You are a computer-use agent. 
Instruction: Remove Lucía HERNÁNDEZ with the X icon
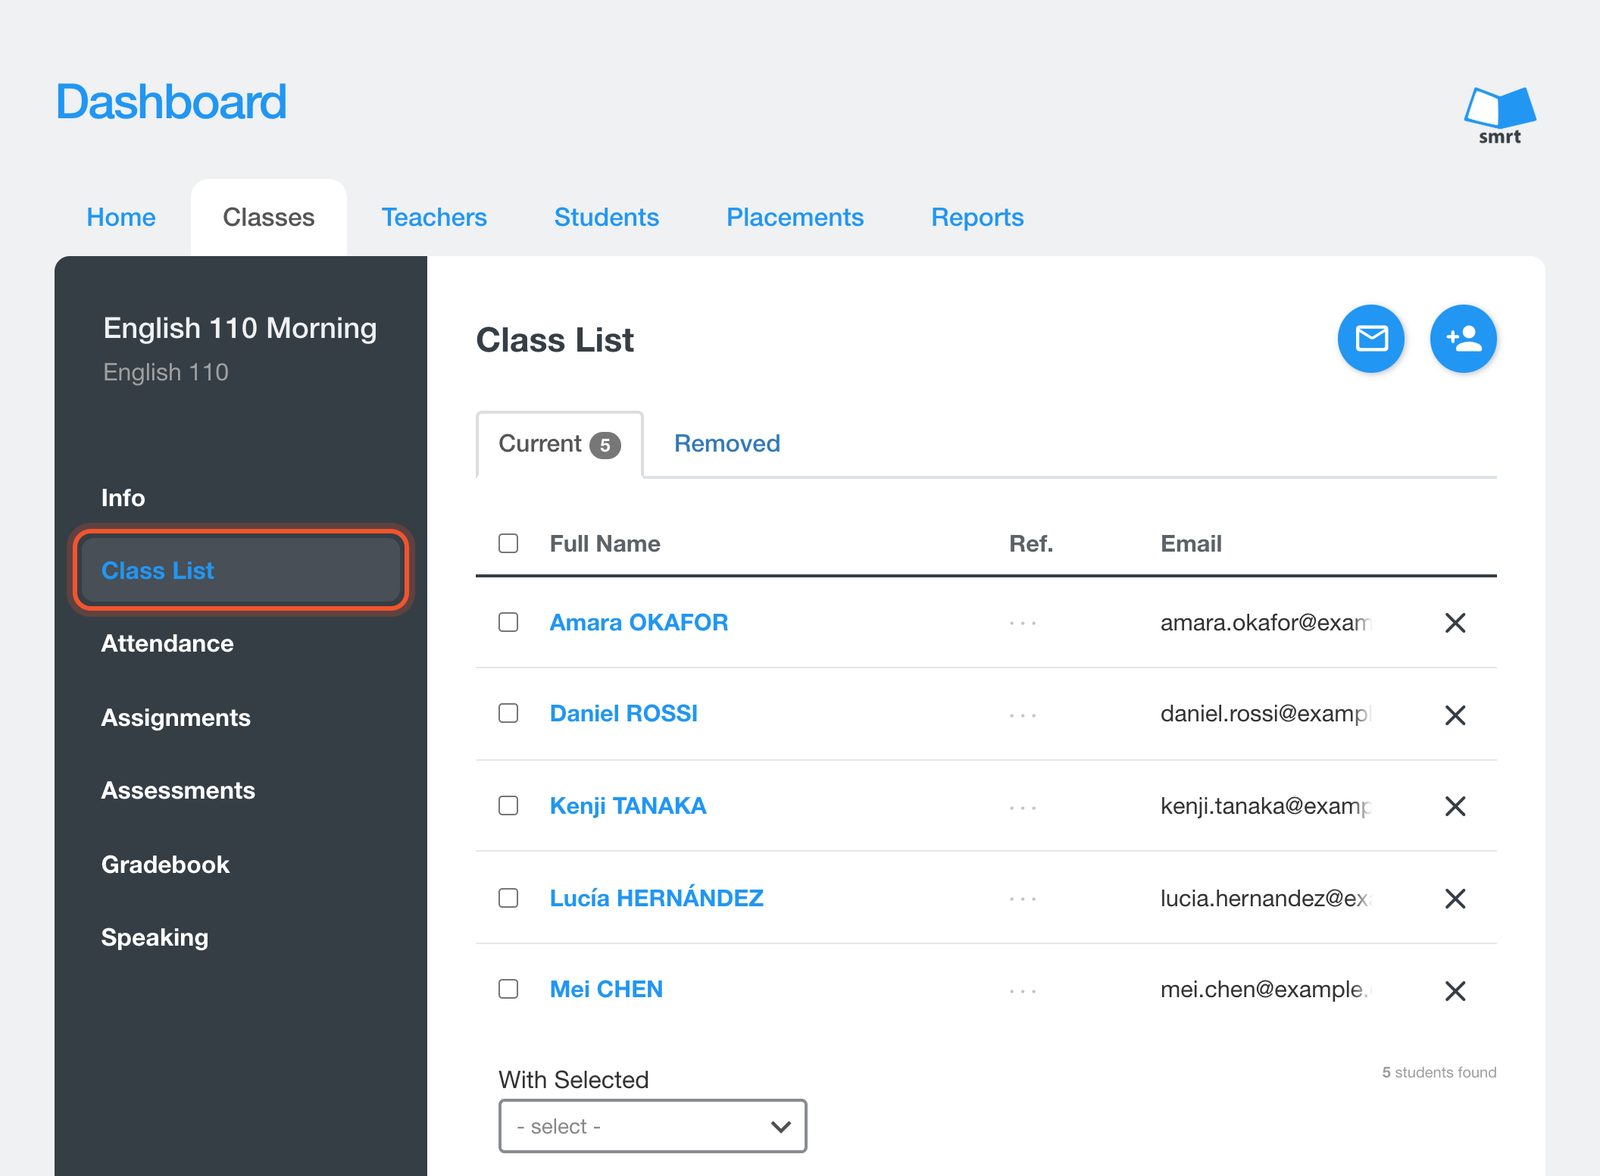[1455, 898]
